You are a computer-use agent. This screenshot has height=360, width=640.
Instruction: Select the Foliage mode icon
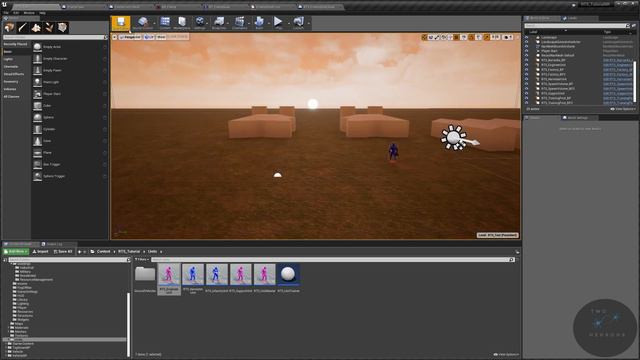(x=49, y=28)
